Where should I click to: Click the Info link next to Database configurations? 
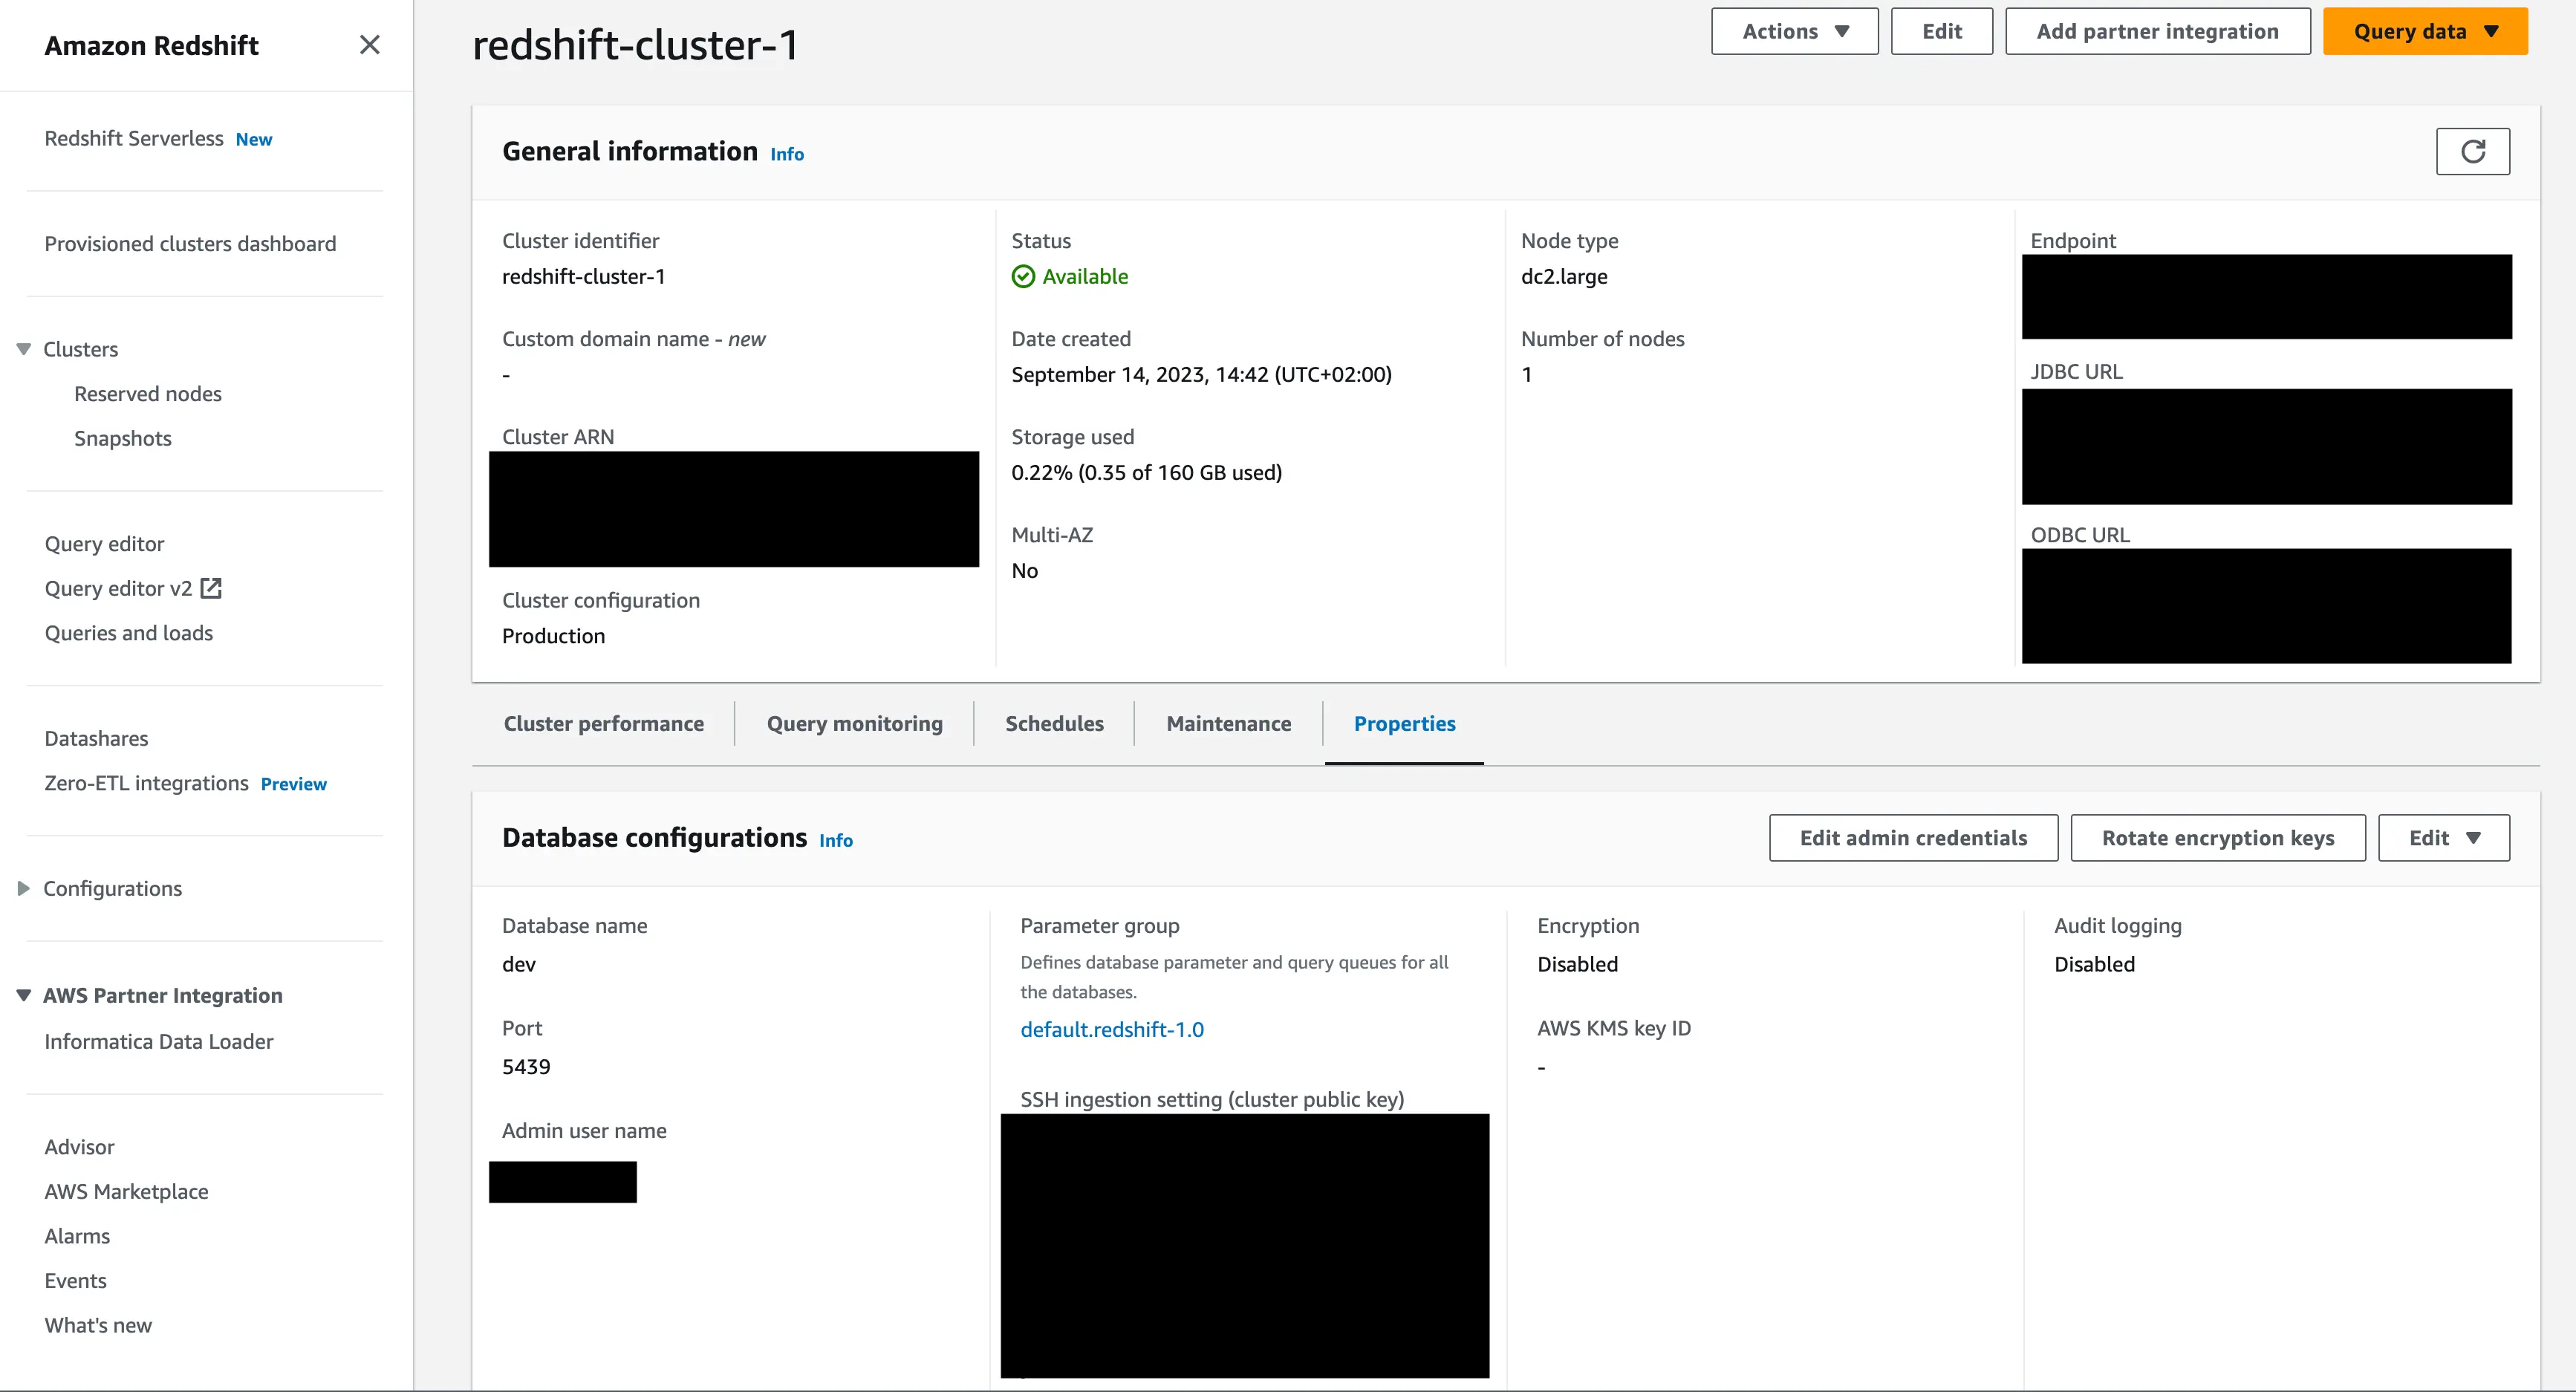[x=836, y=841]
